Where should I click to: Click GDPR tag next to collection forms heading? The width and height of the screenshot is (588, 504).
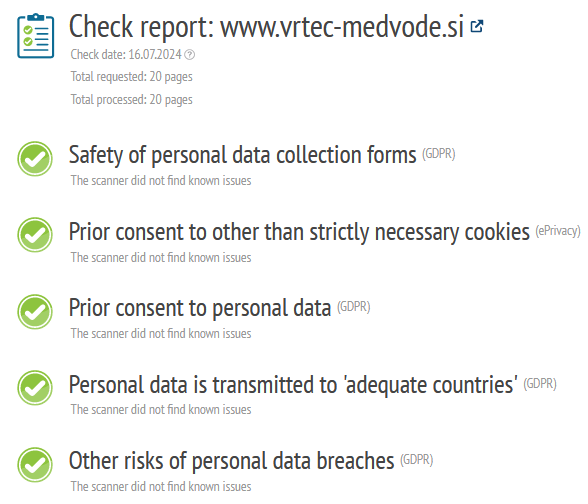click(439, 154)
